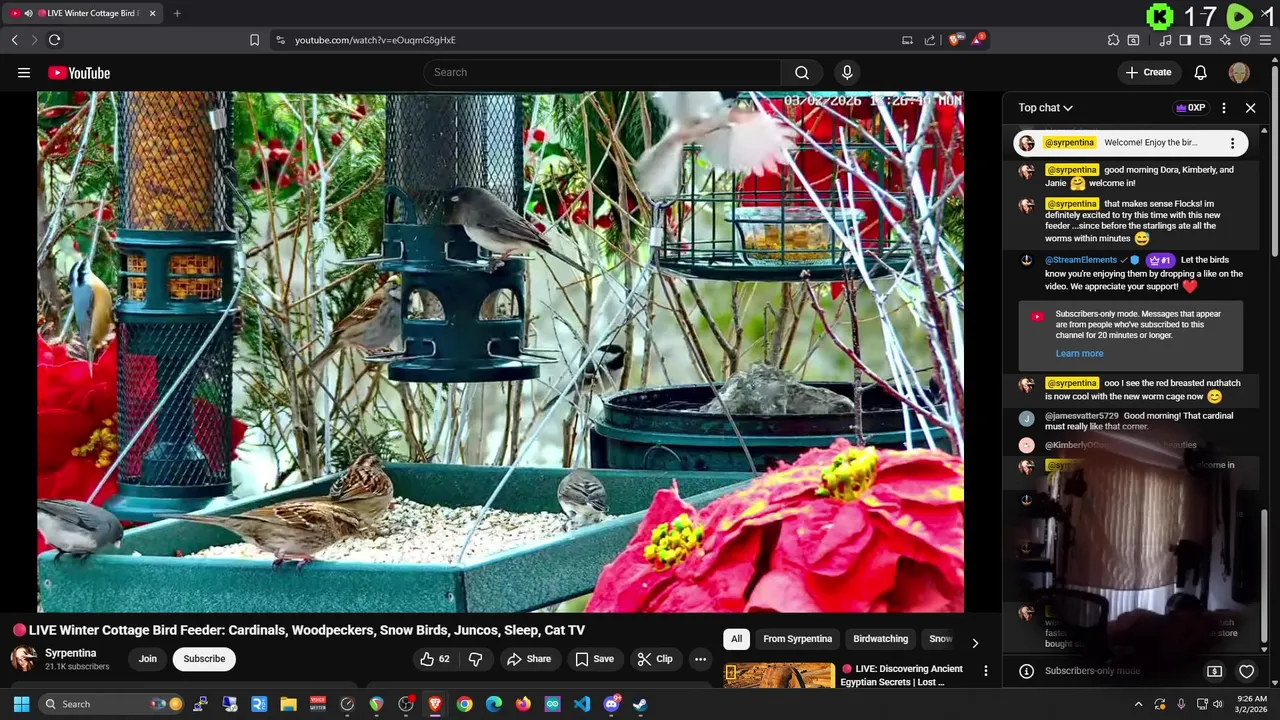The width and height of the screenshot is (1280, 720).
Task: Open a new browser tab
Action: [x=177, y=13]
